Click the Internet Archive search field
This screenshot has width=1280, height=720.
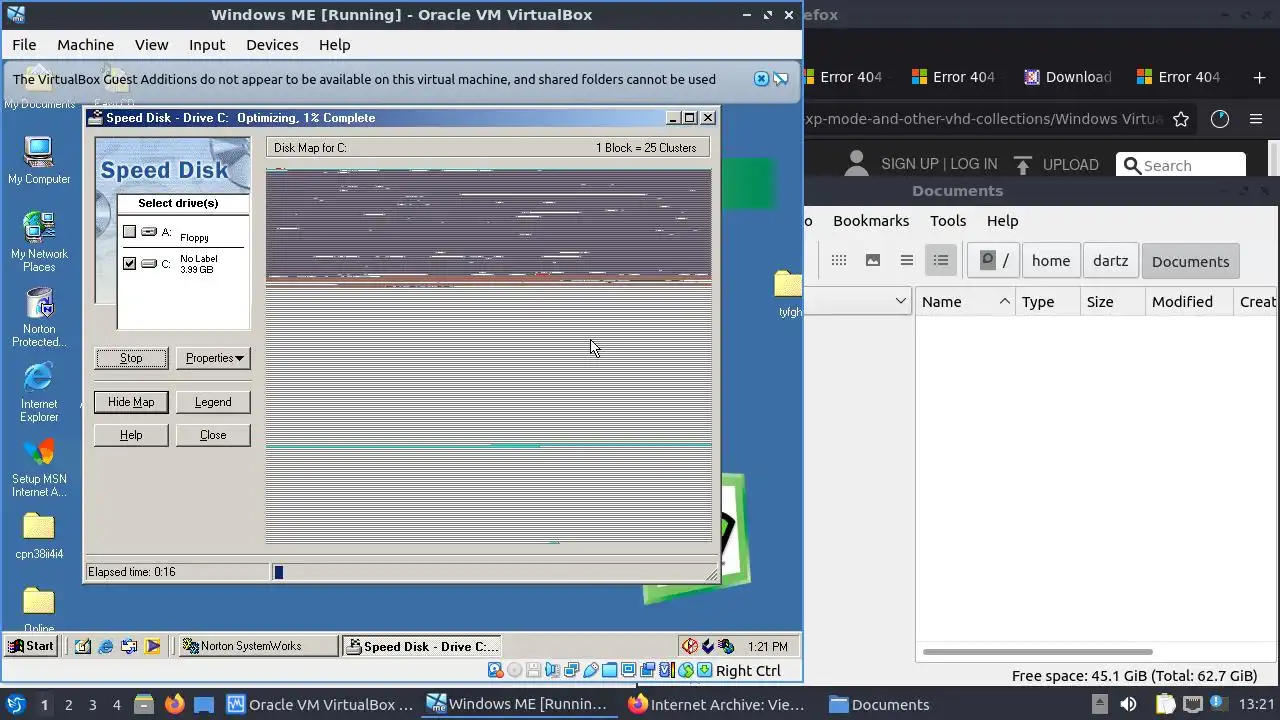[1181, 166]
